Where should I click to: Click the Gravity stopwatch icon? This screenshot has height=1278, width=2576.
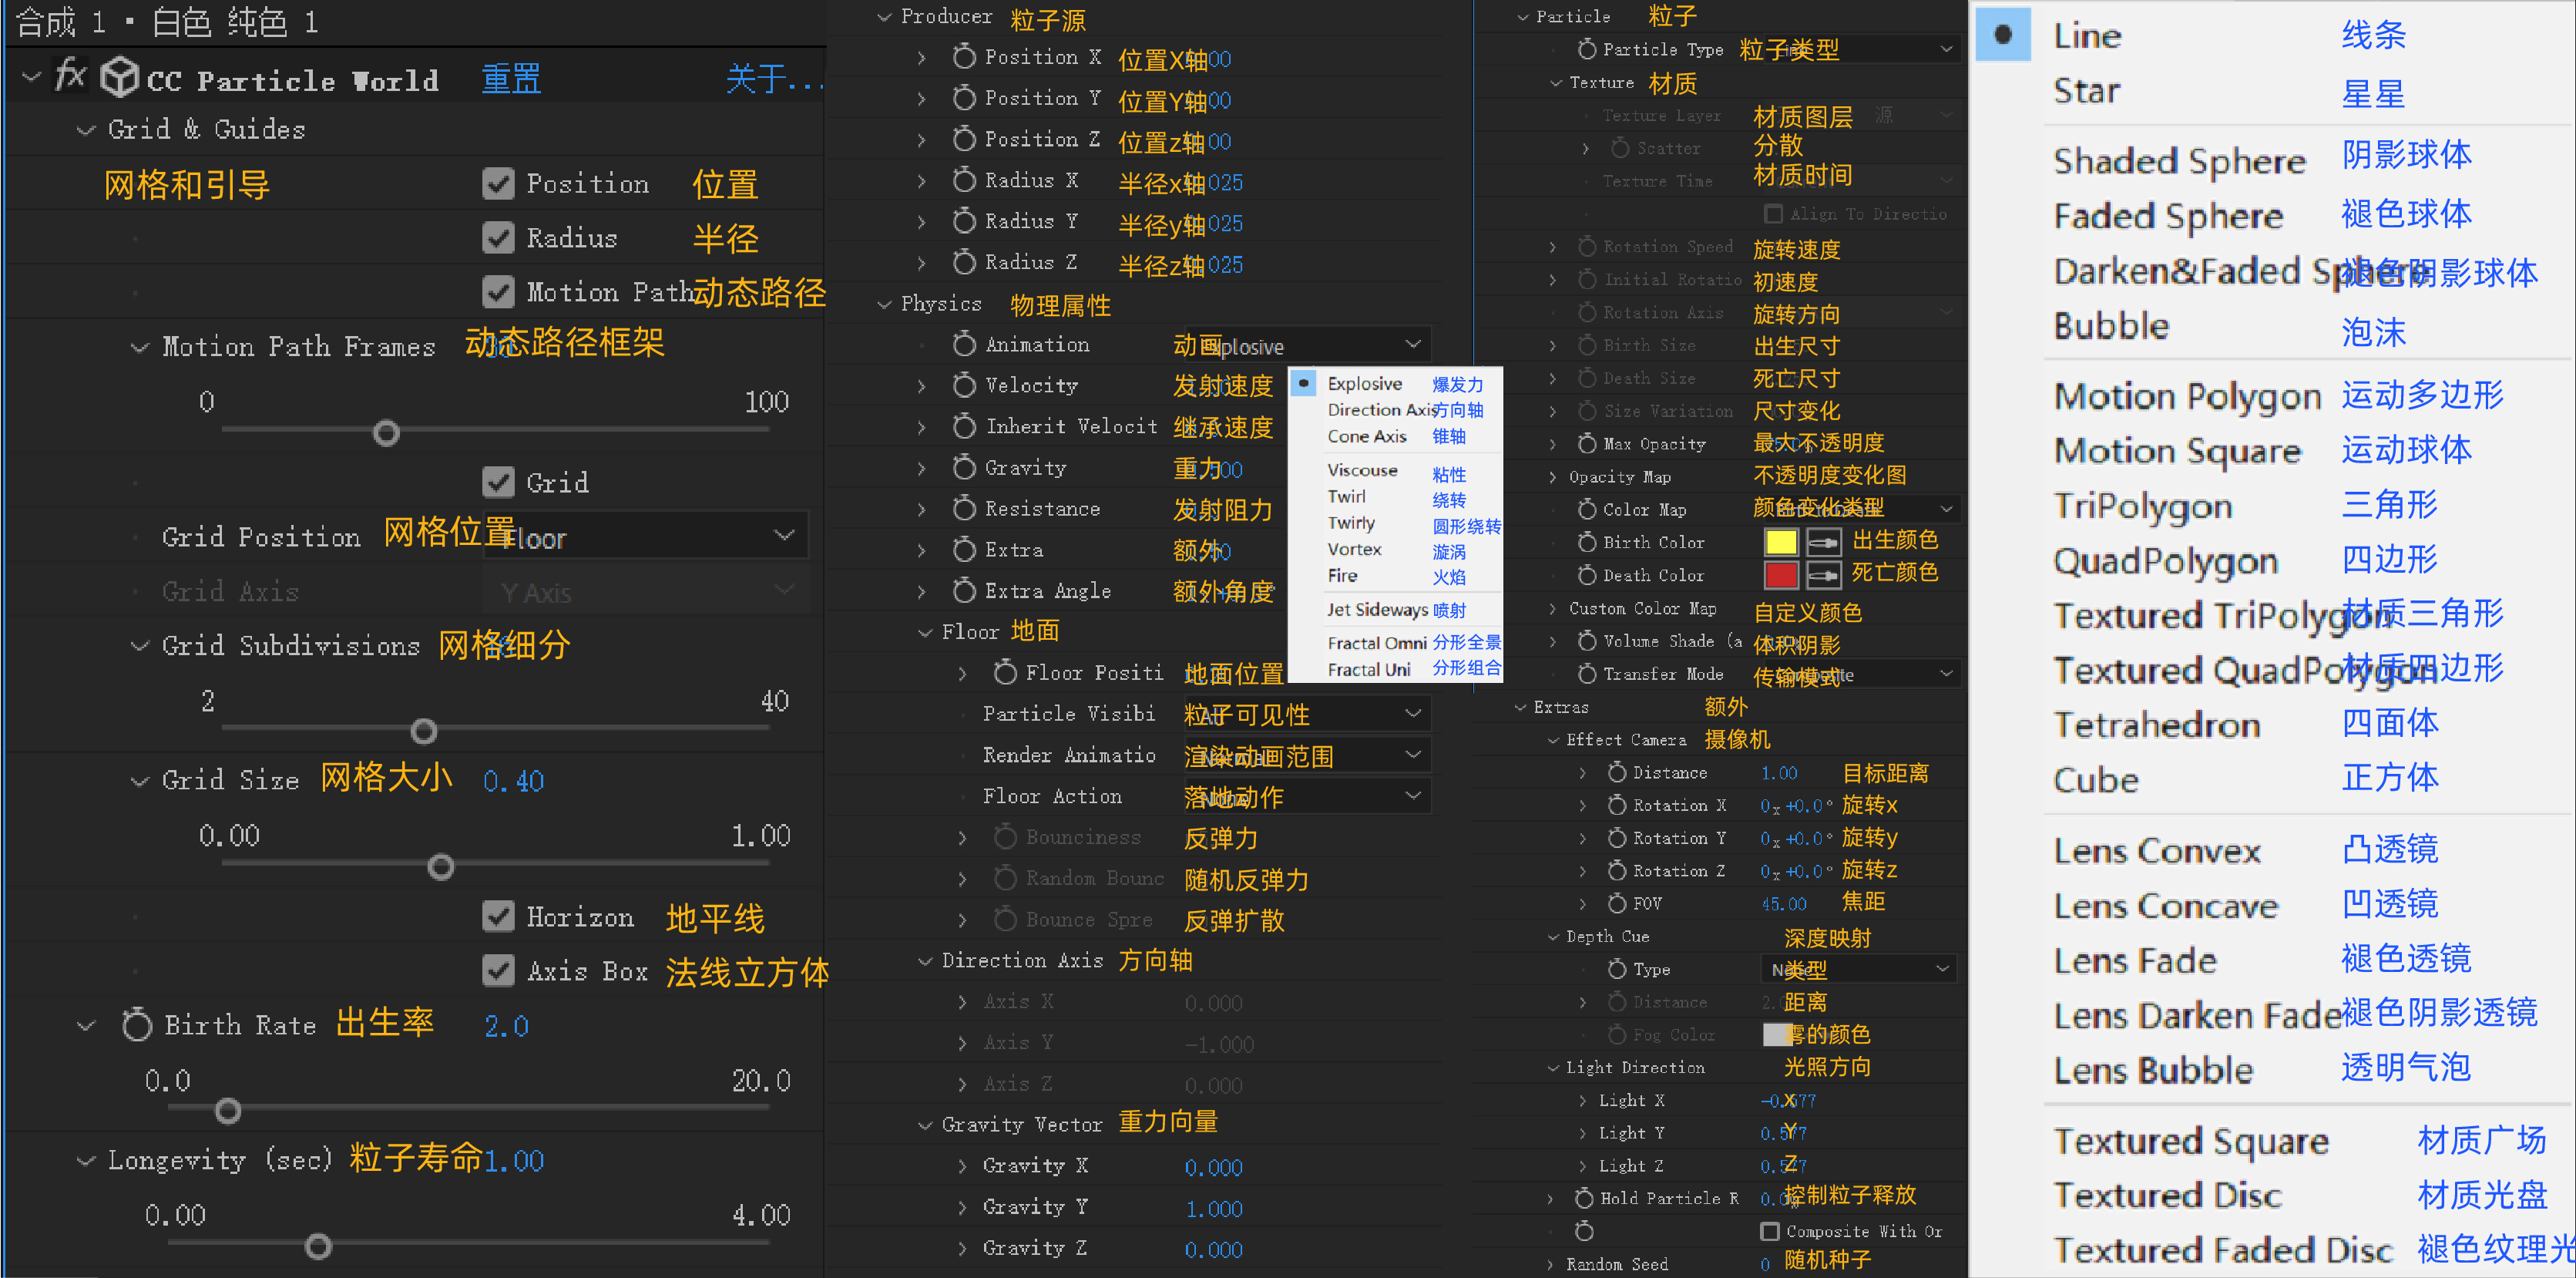pos(963,467)
